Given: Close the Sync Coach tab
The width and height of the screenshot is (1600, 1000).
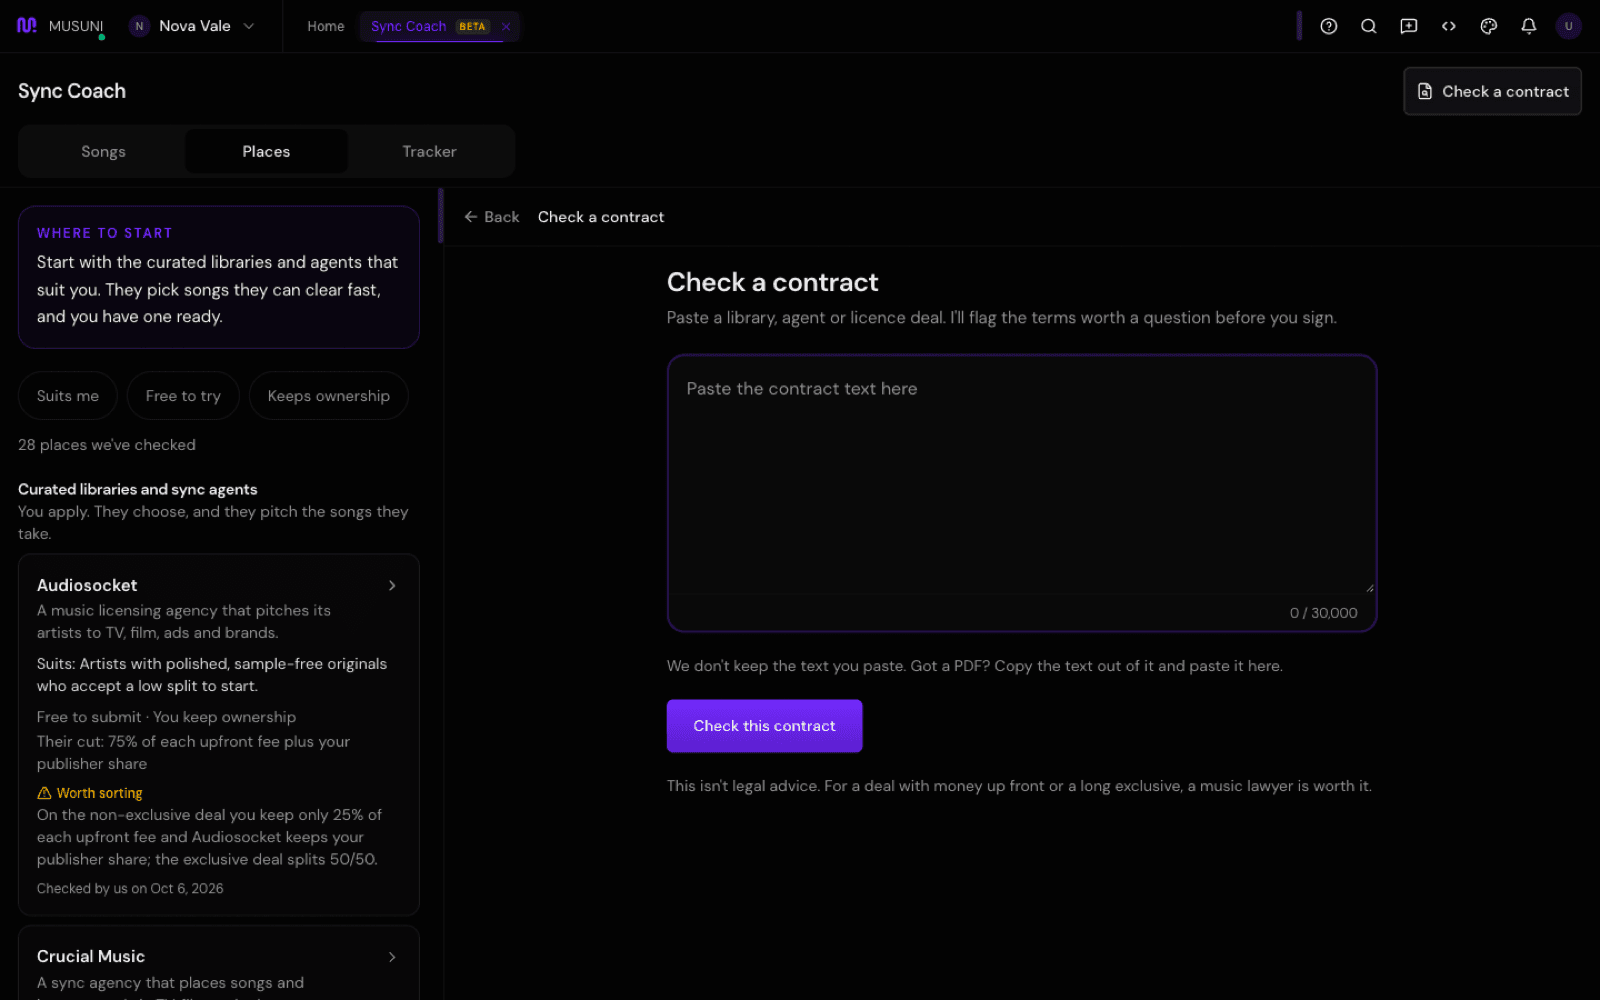Looking at the screenshot, I should 506,26.
